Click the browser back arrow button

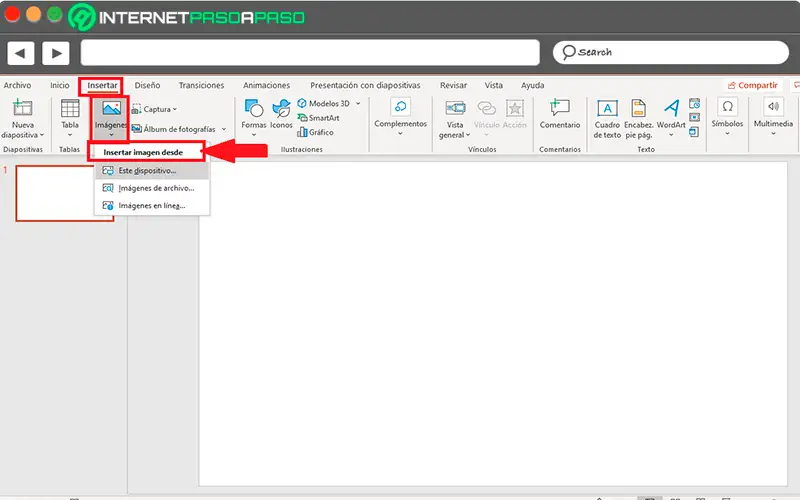coord(21,53)
